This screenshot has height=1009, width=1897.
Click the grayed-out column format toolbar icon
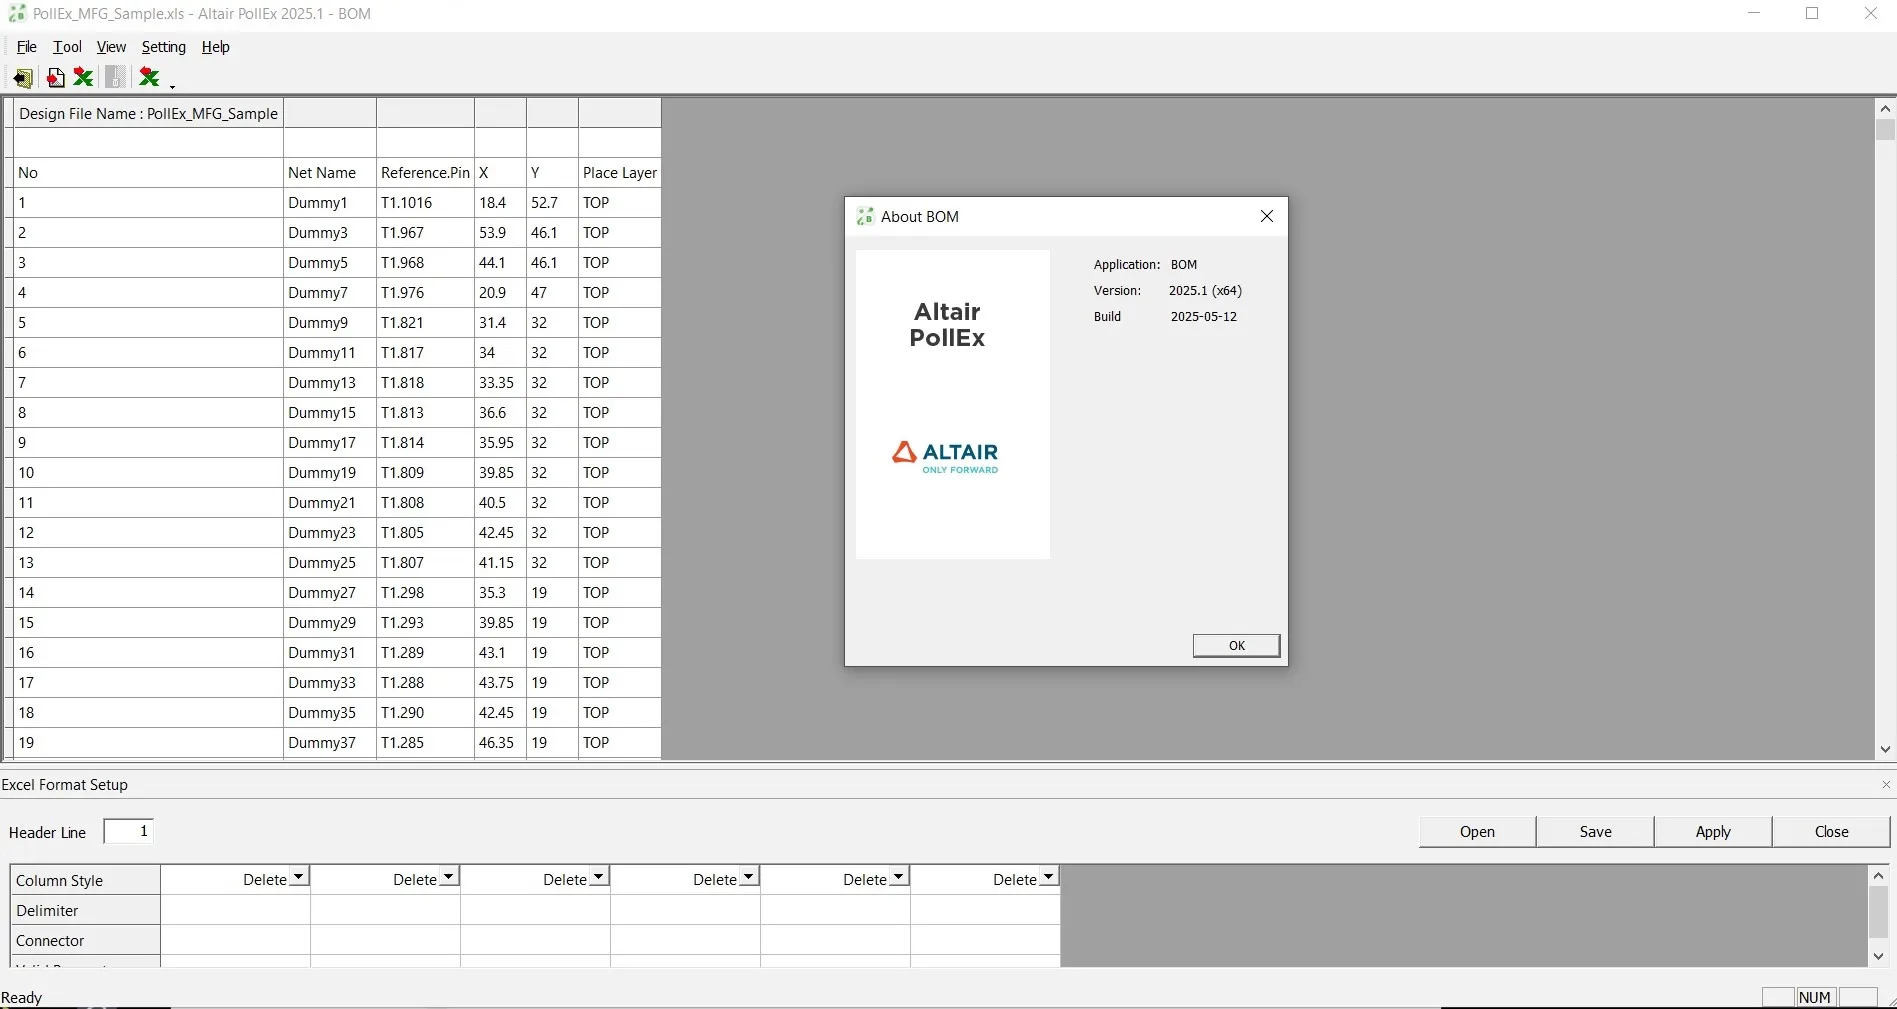[x=116, y=77]
